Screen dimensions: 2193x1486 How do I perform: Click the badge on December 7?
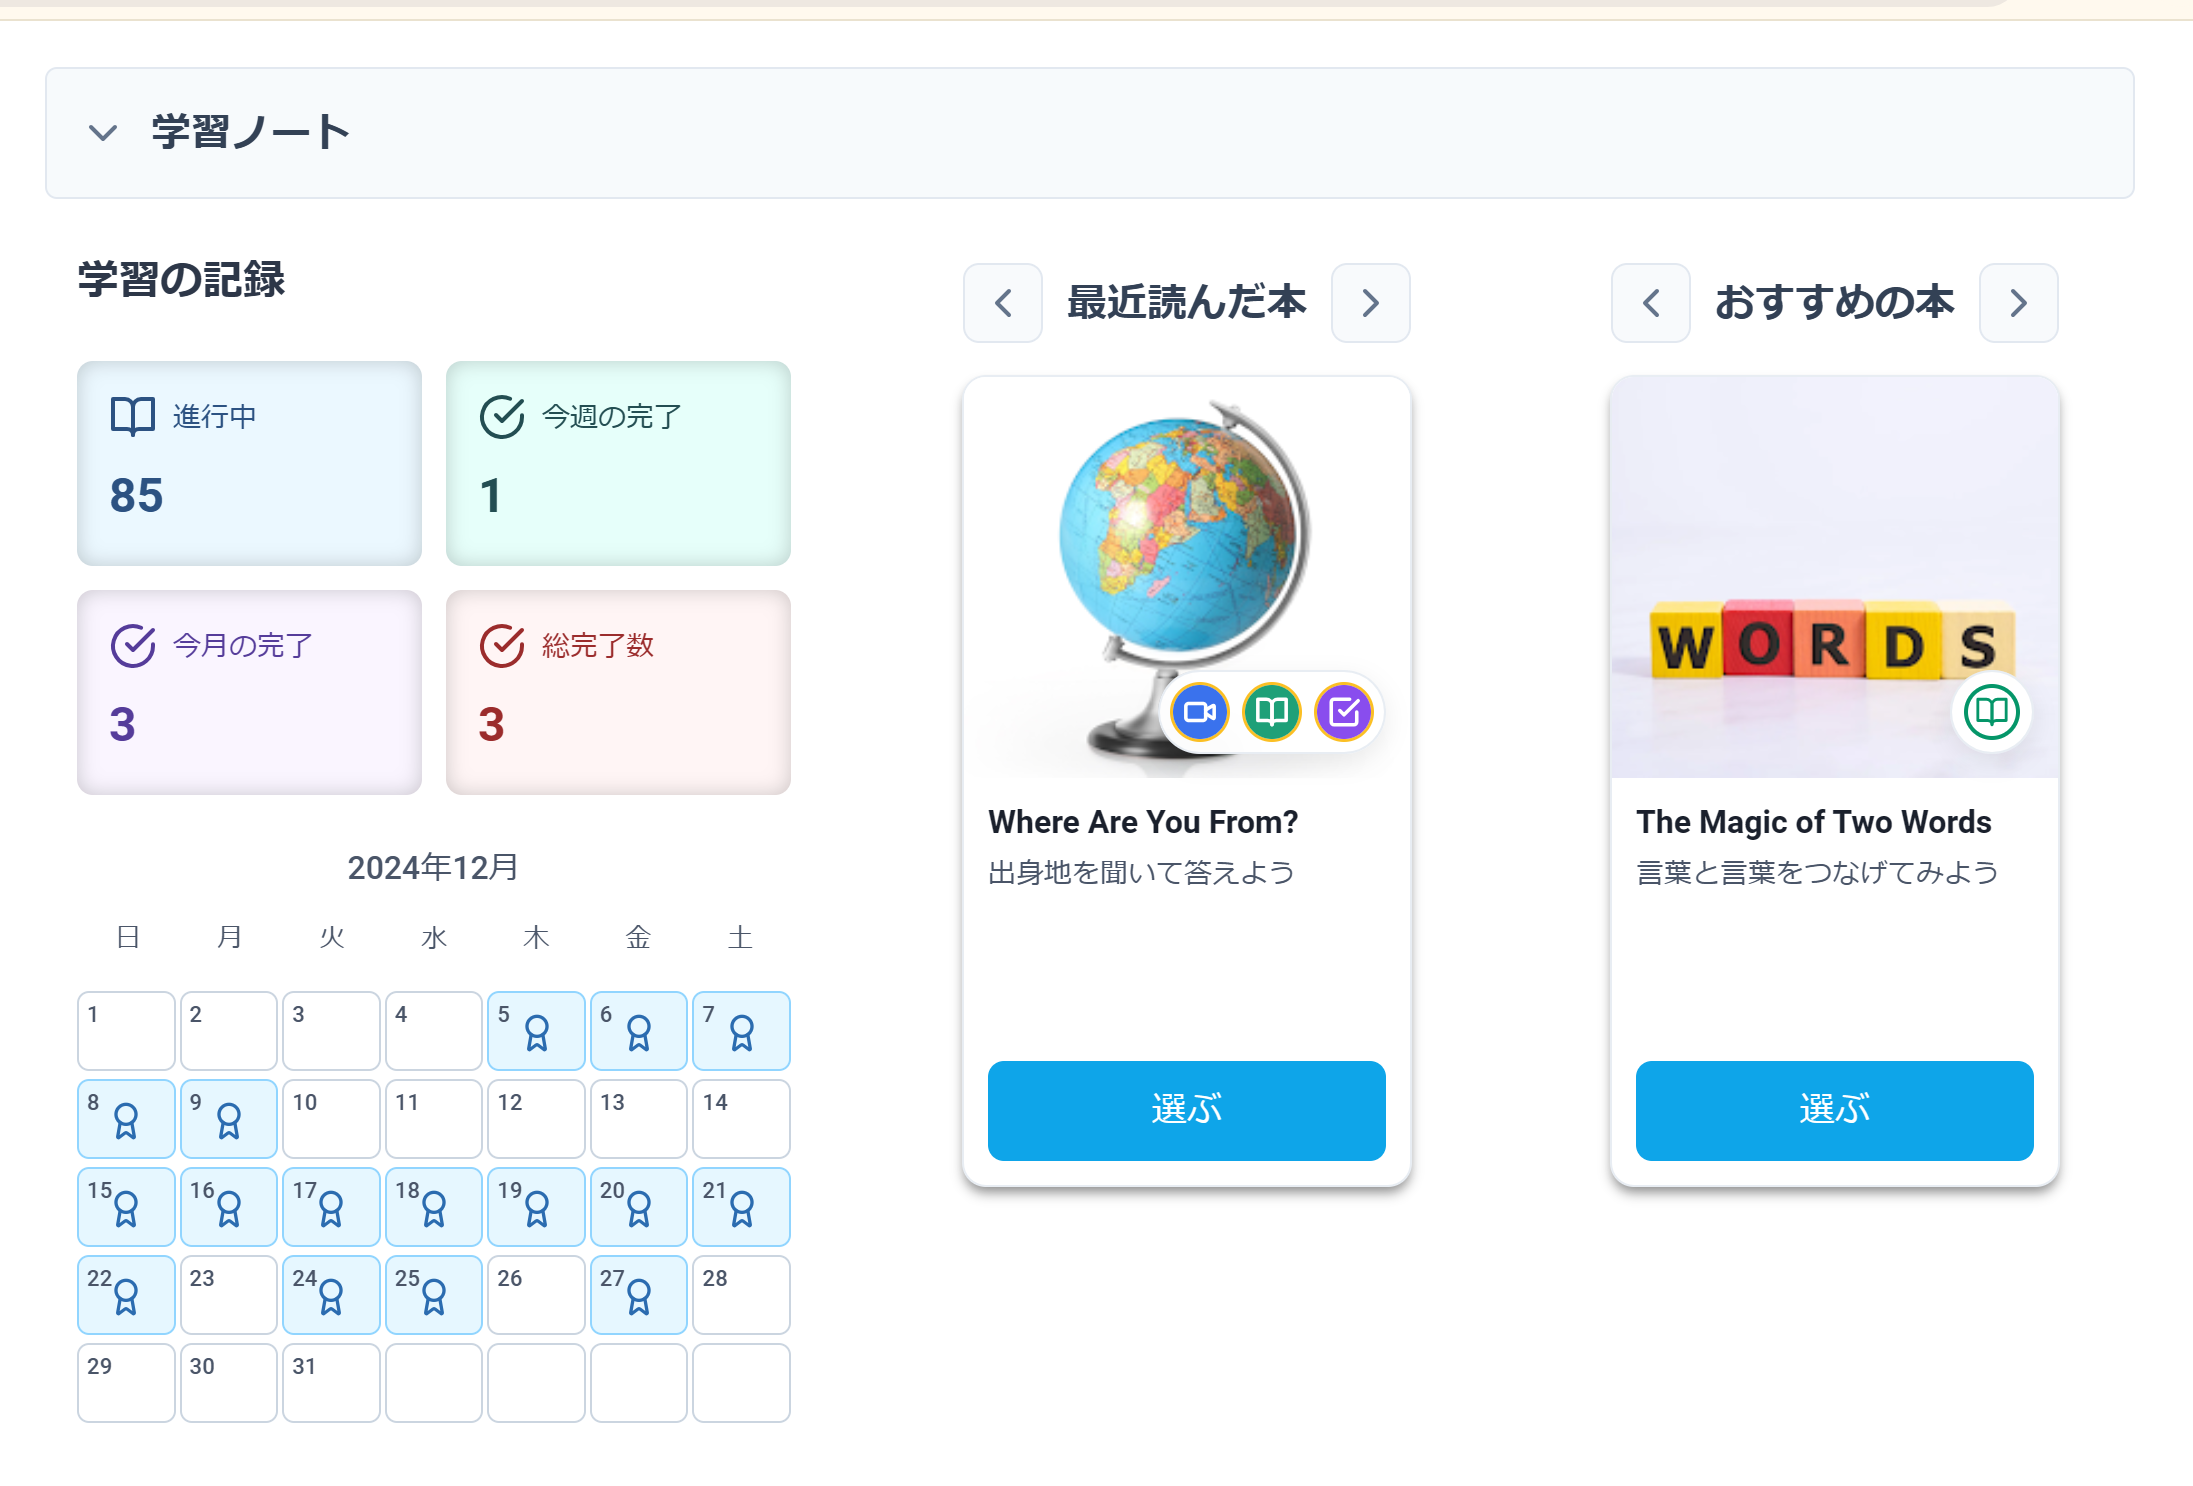[742, 1033]
